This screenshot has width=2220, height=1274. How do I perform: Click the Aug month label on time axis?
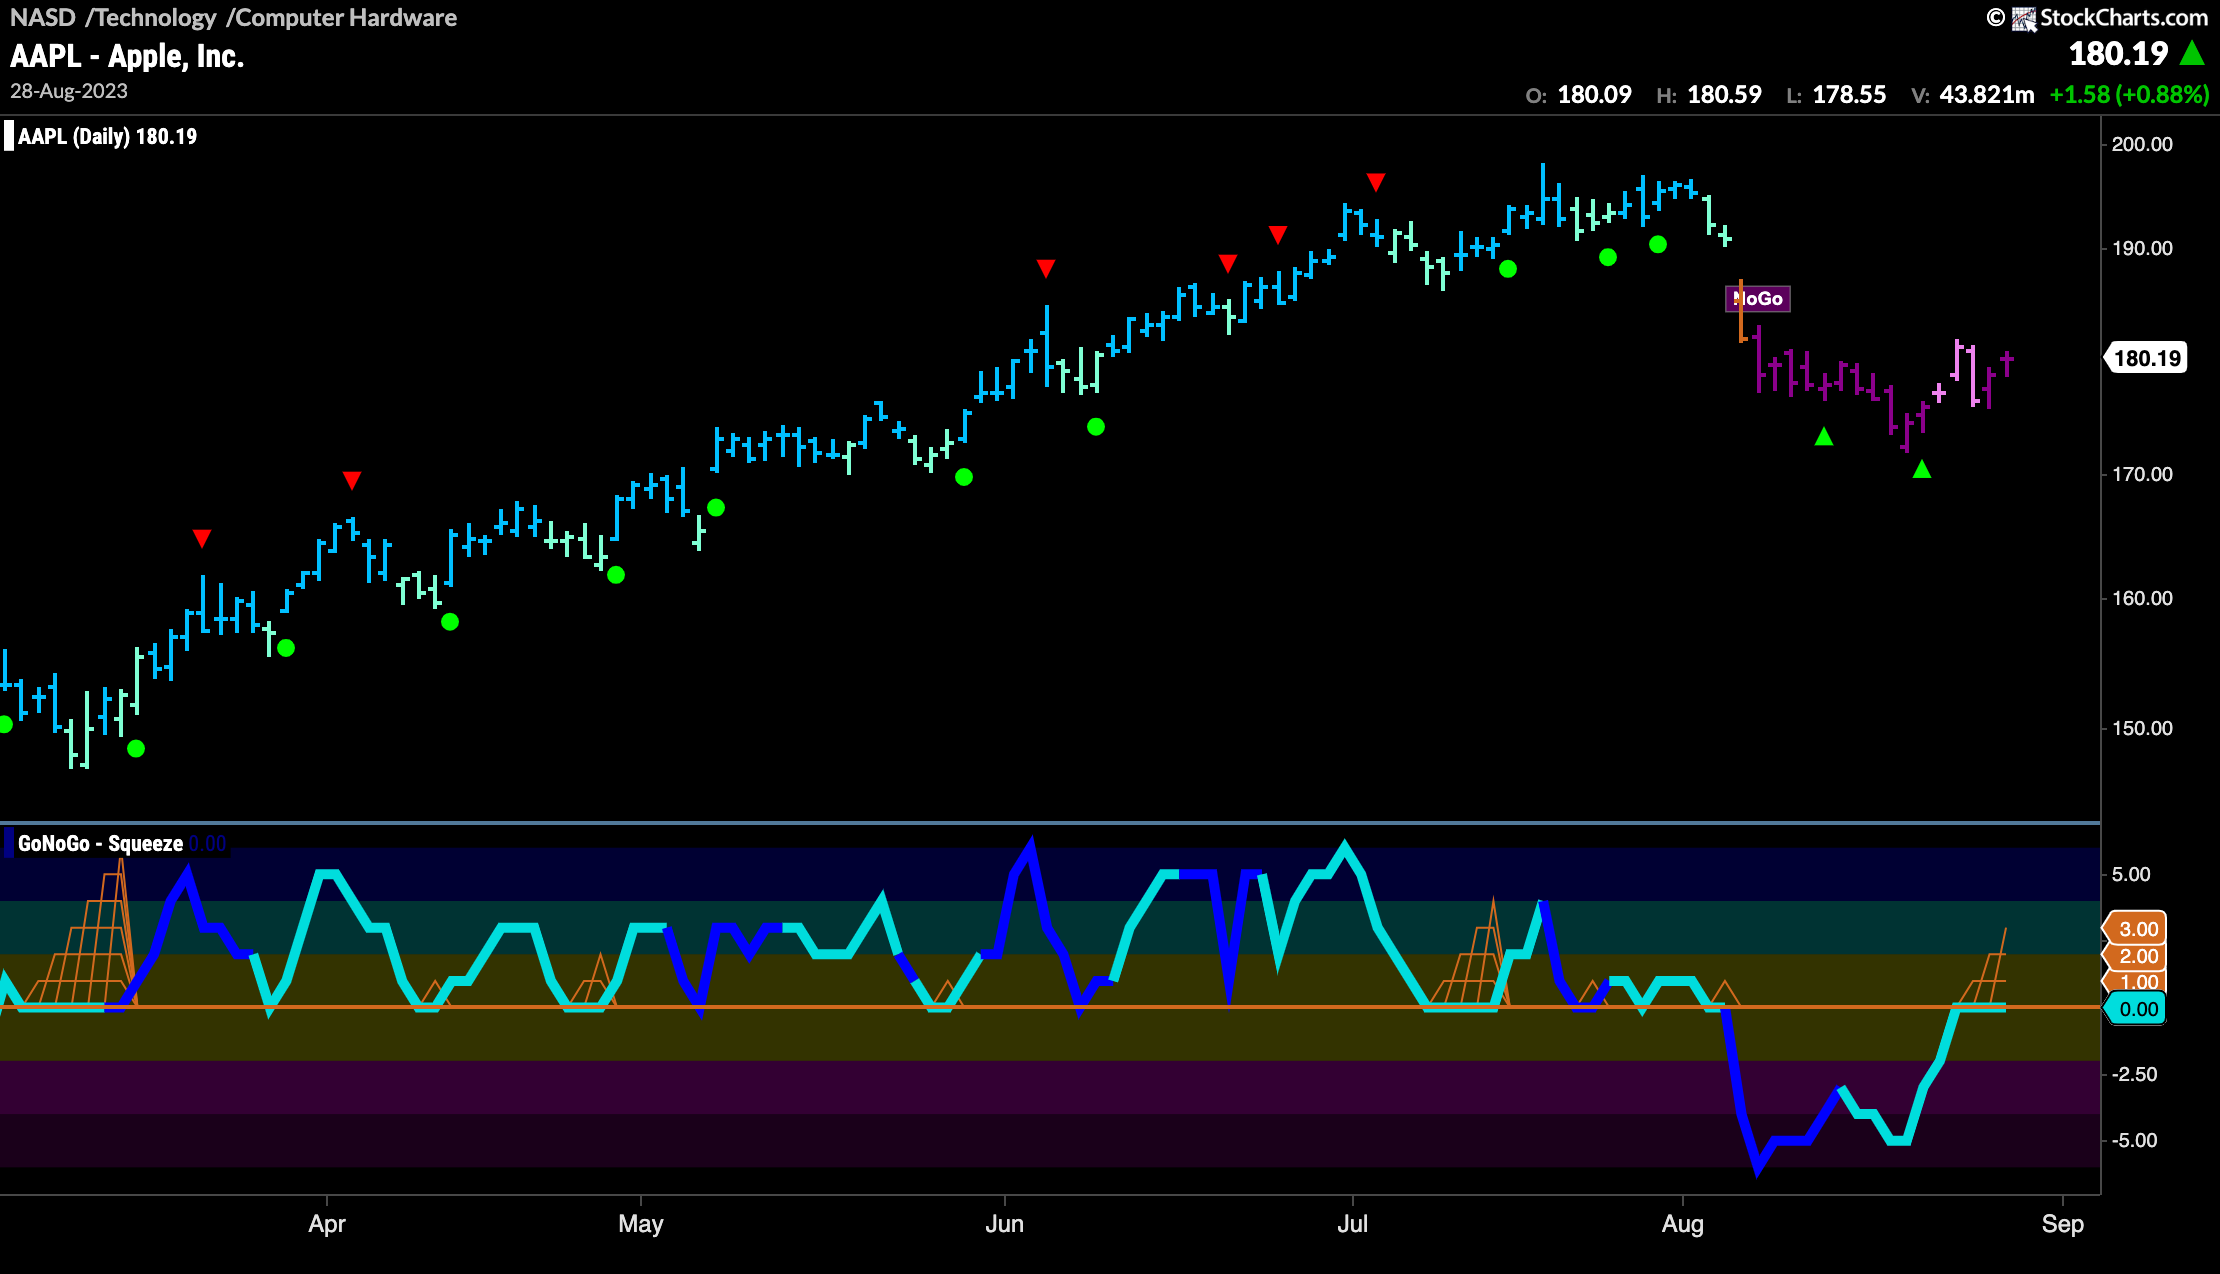[1683, 1224]
